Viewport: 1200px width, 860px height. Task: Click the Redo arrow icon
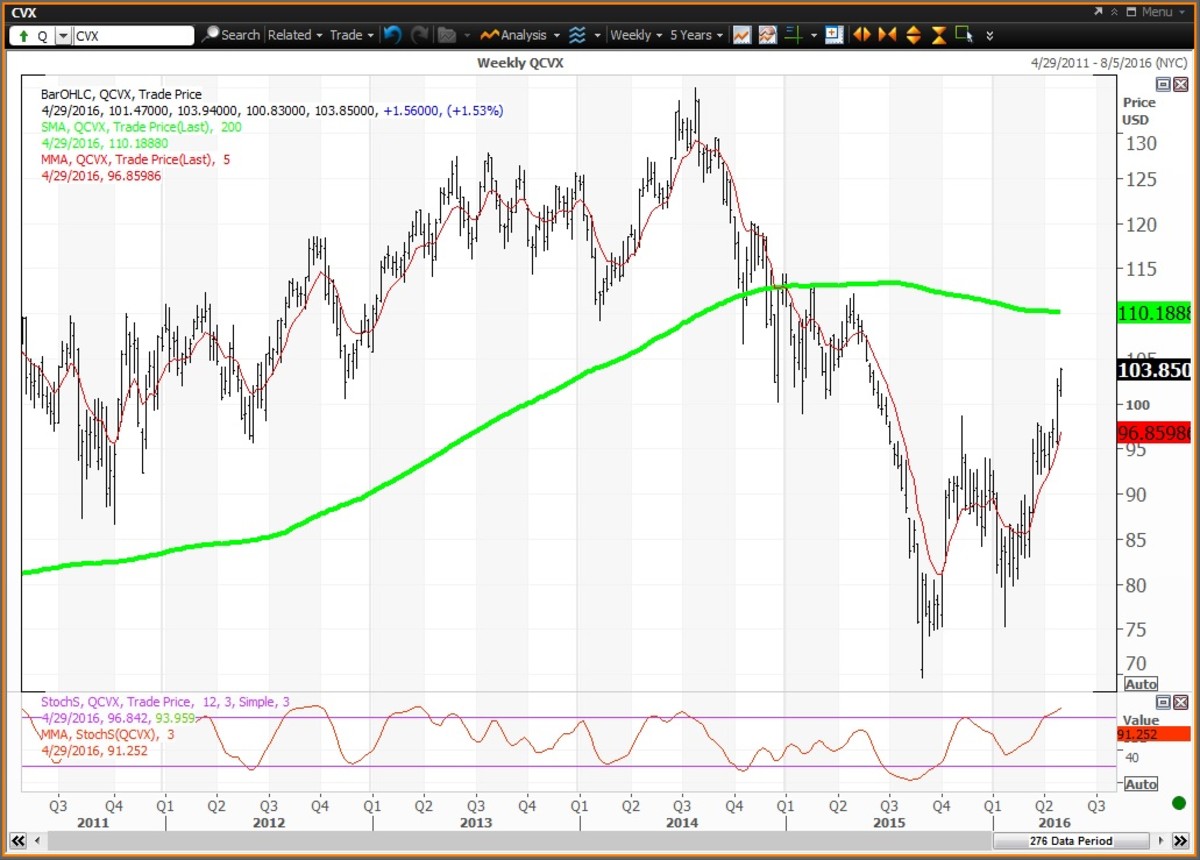click(419, 35)
